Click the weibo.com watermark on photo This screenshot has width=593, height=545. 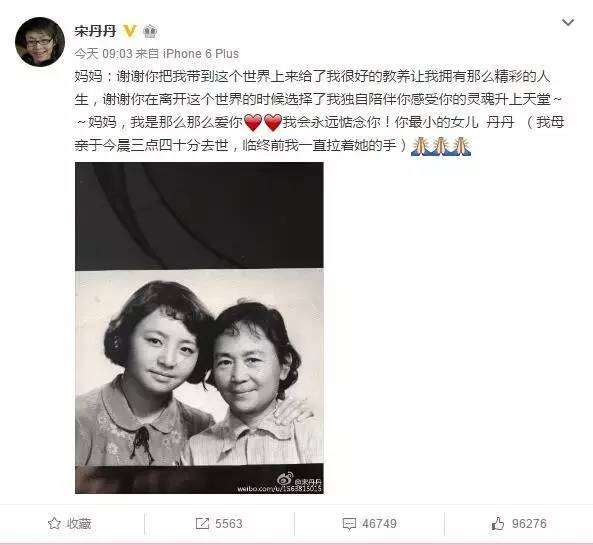click(279, 489)
